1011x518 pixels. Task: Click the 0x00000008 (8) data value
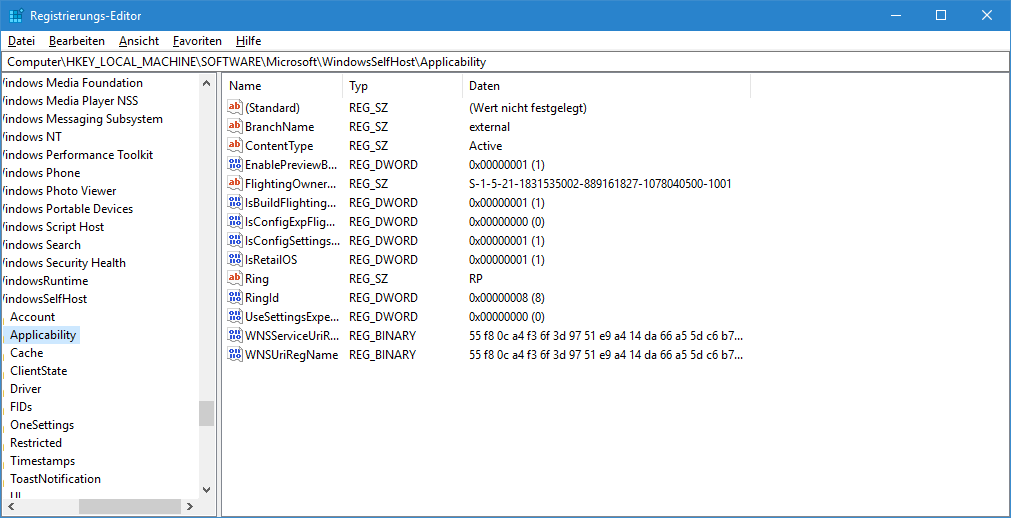click(507, 297)
